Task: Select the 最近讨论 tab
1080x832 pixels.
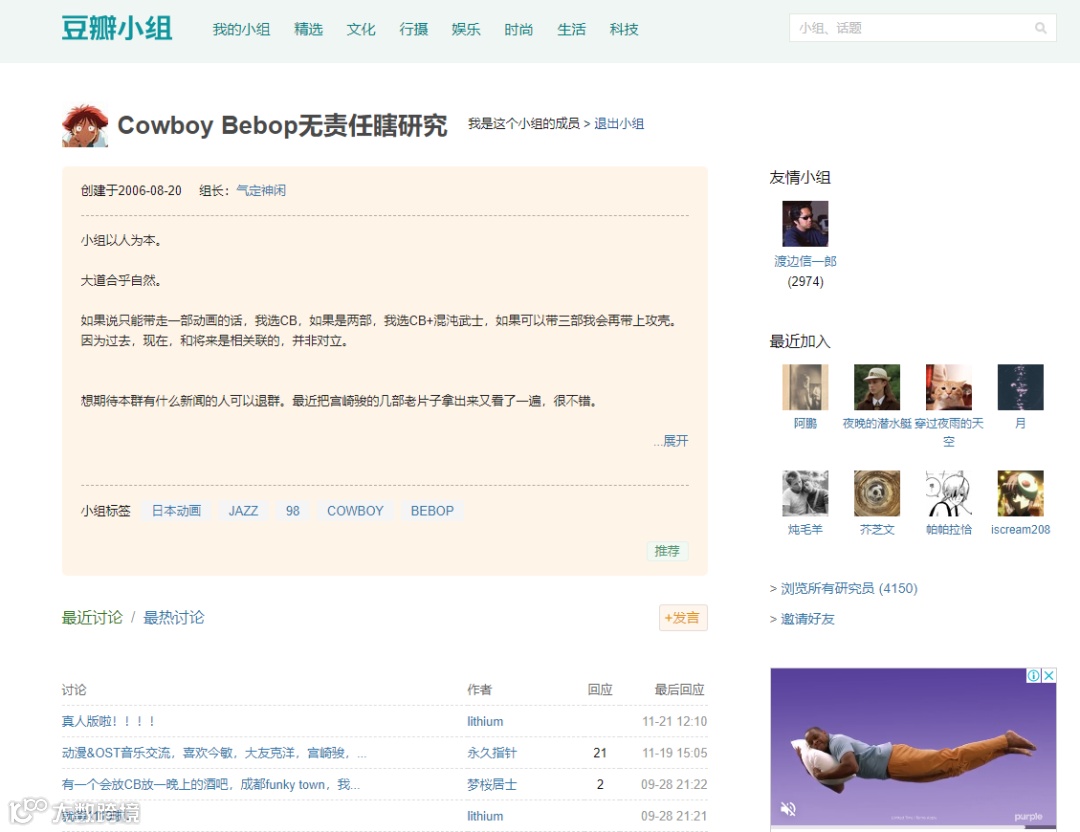Action: click(x=92, y=617)
